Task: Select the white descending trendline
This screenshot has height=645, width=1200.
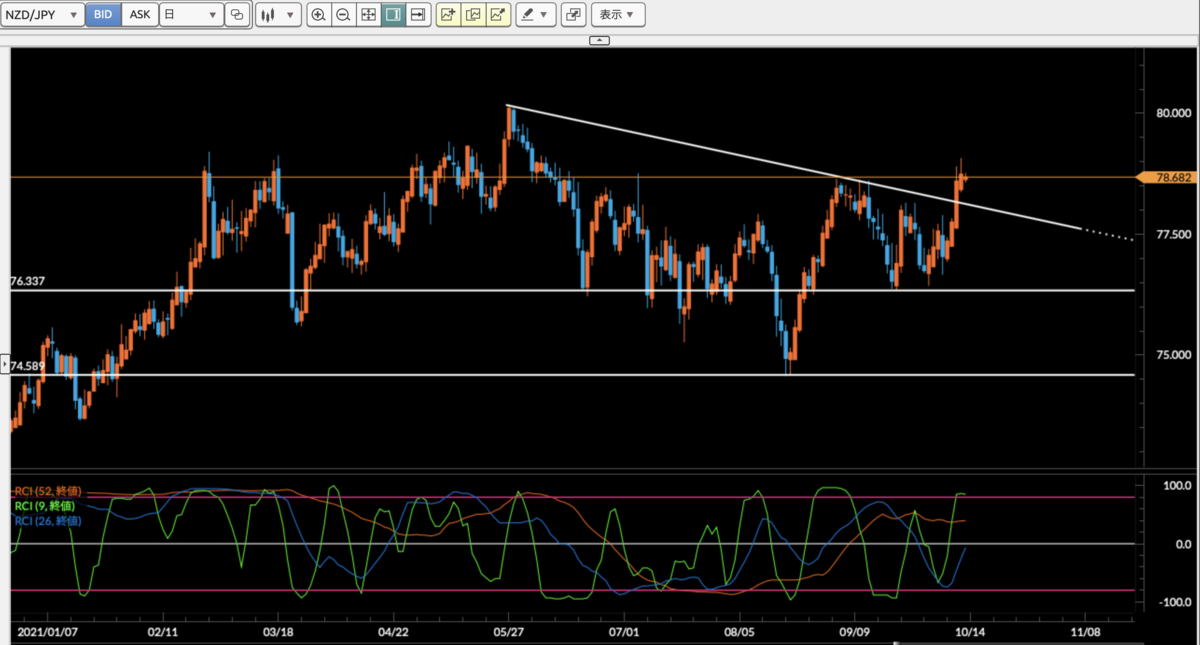Action: coord(795,167)
